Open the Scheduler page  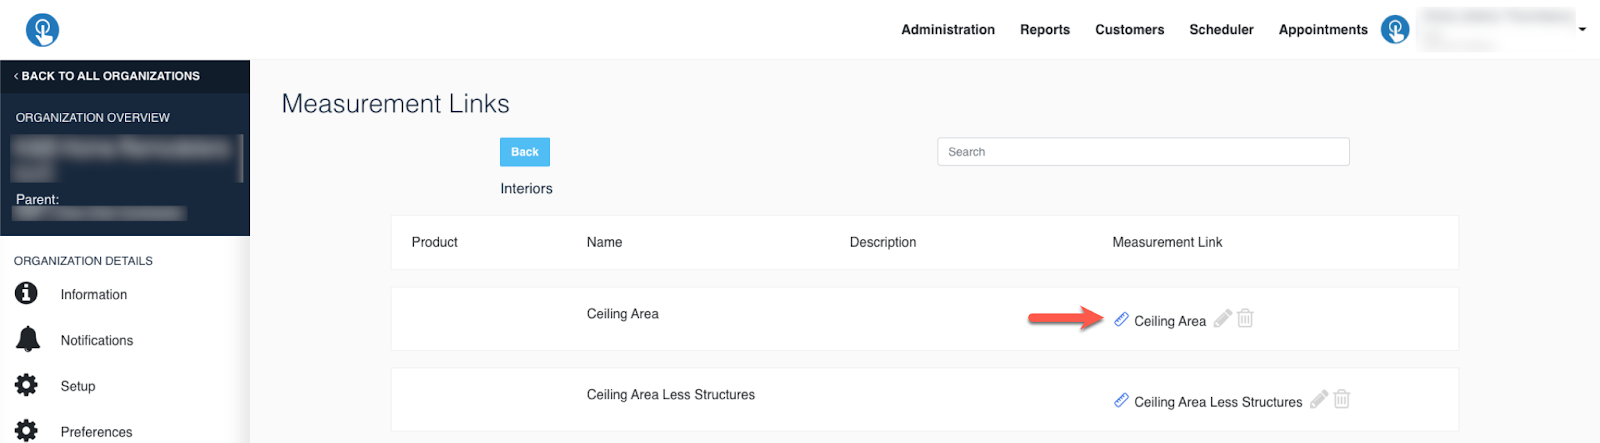1221,30
